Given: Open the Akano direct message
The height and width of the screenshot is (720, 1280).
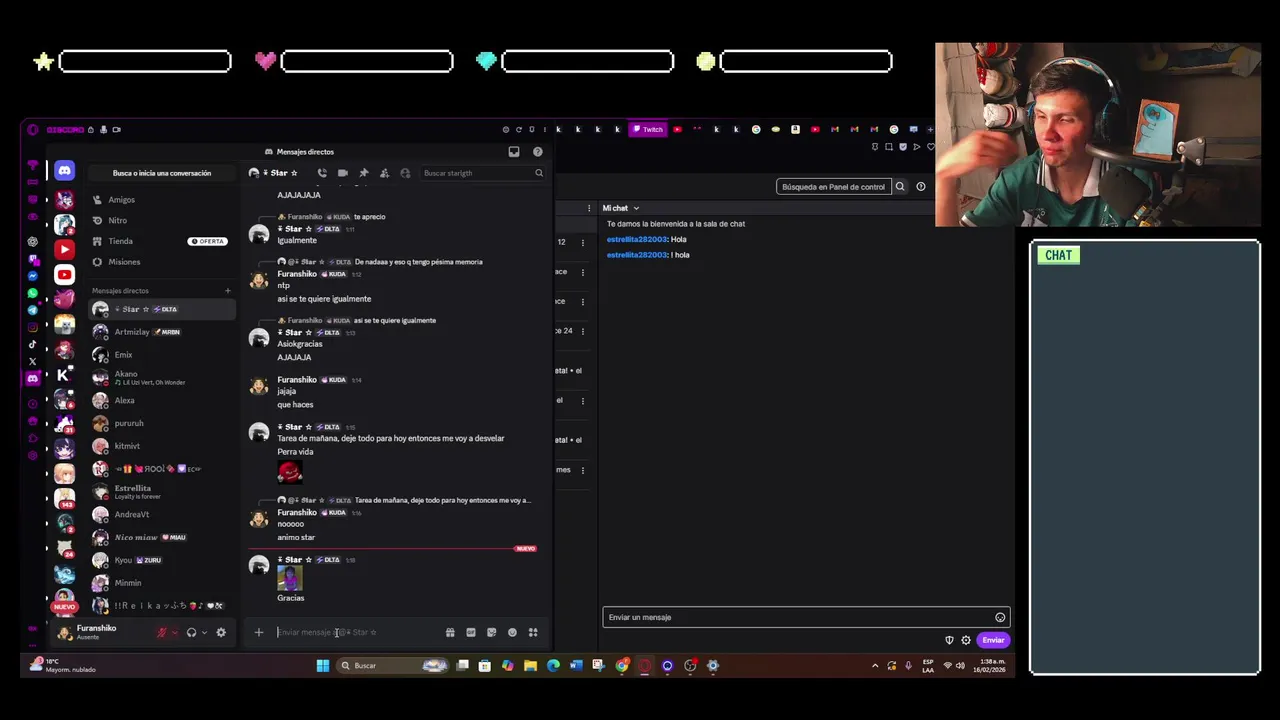Looking at the screenshot, I should (x=162, y=377).
